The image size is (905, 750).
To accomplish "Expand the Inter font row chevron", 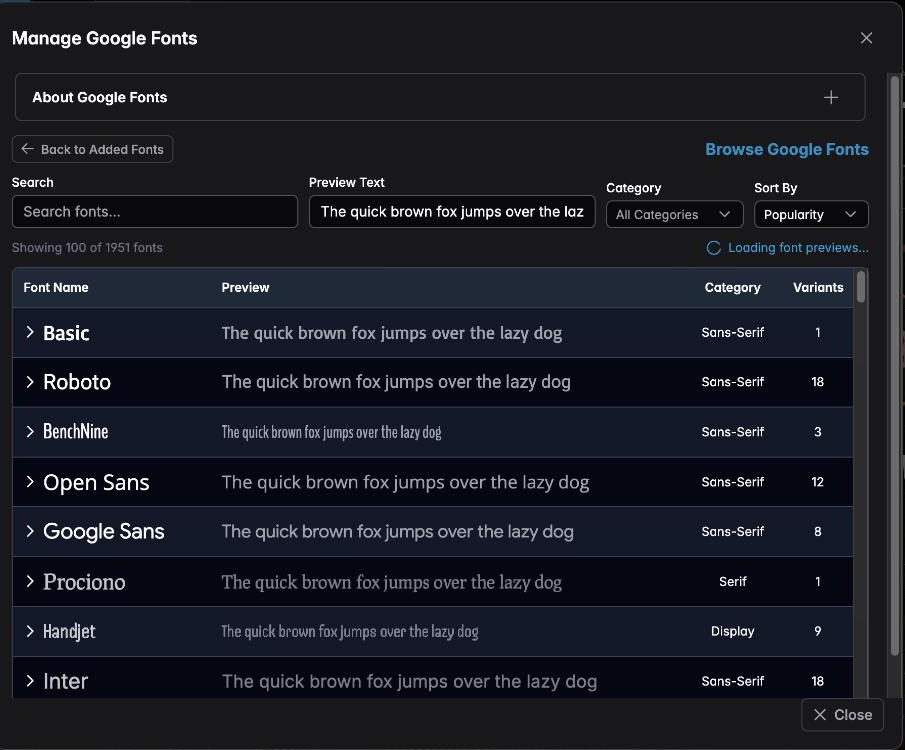I will pyautogui.click(x=30, y=681).
